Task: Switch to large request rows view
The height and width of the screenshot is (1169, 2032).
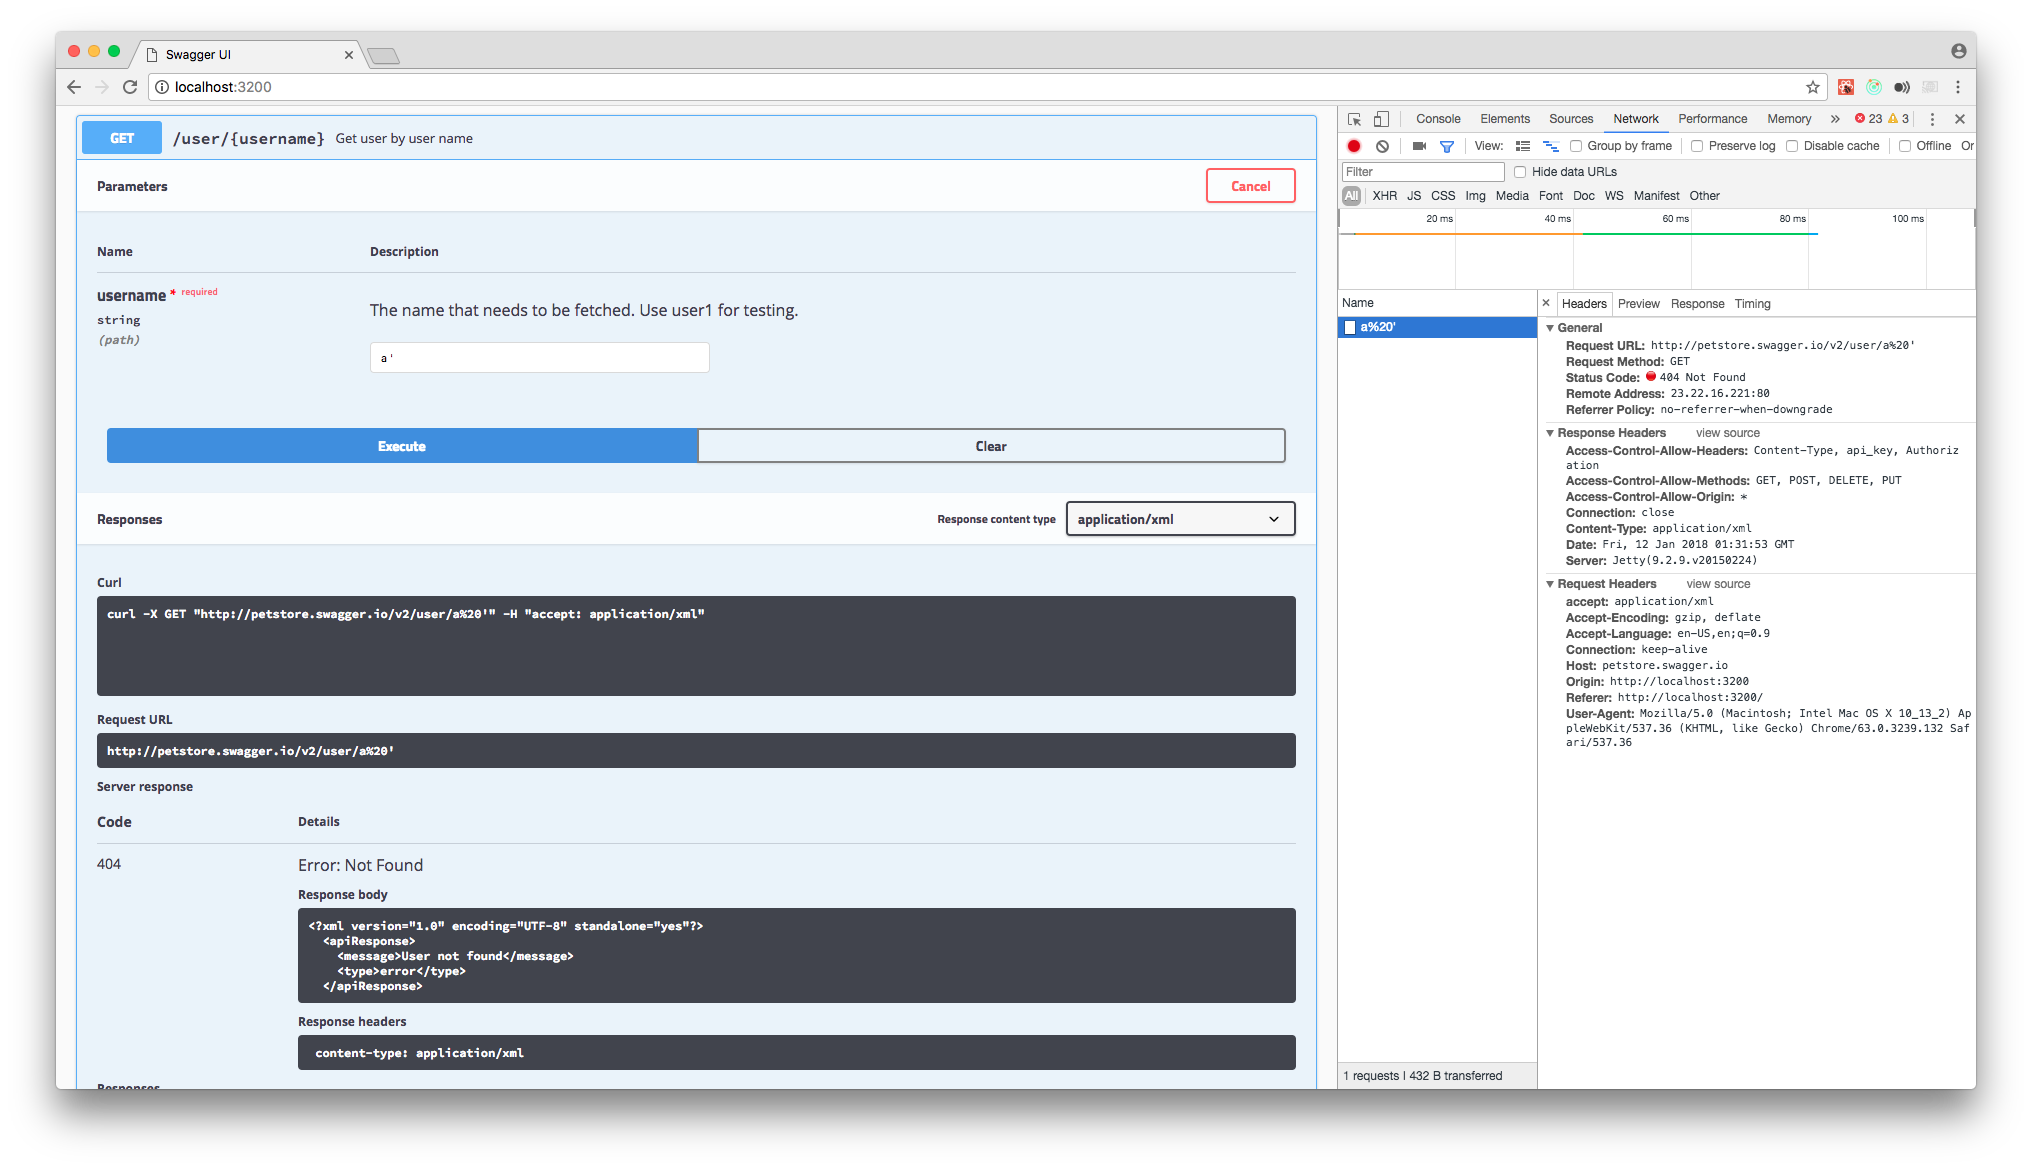Action: coord(1523,146)
